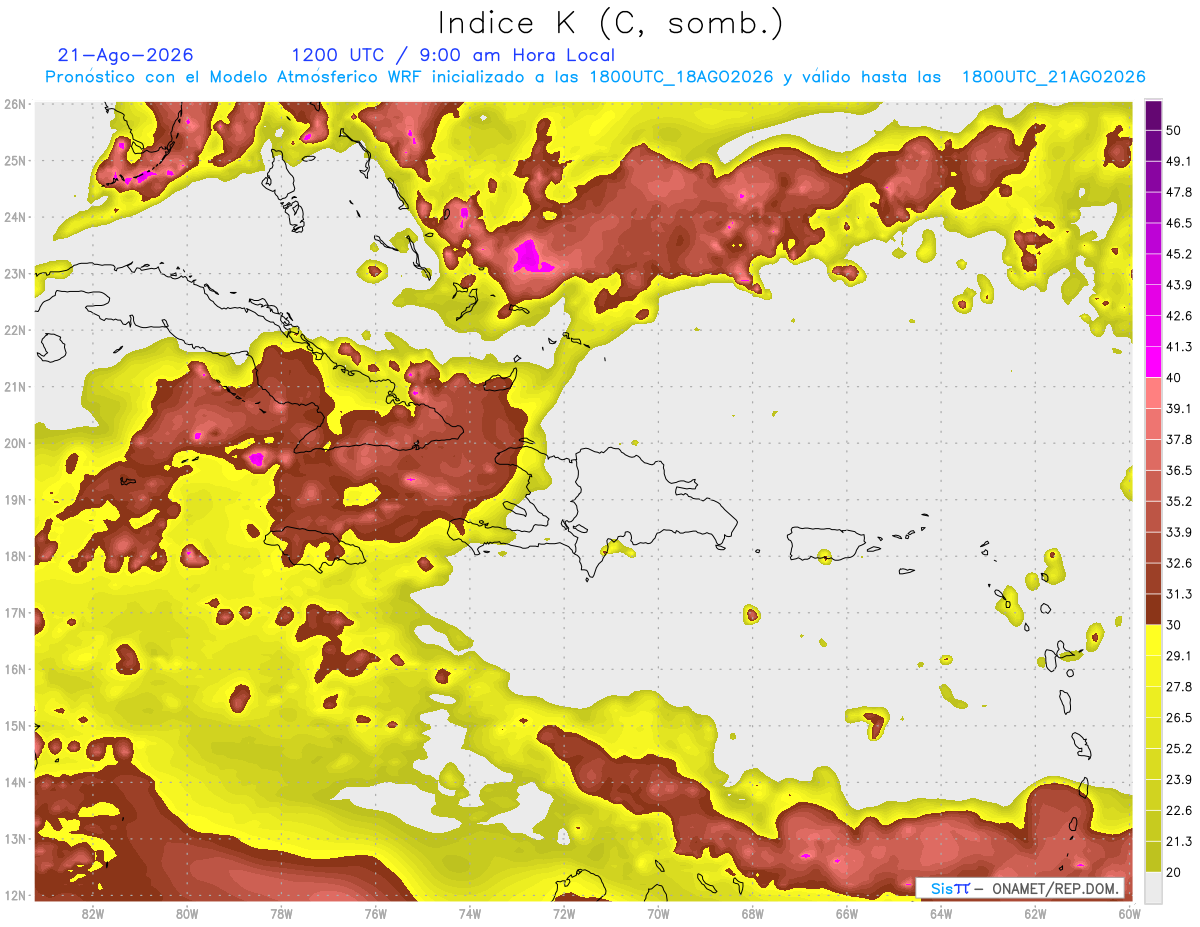Click the '1200 UTC / 9:00 am Hora Local' time label
The image size is (1200, 927).
(x=453, y=56)
